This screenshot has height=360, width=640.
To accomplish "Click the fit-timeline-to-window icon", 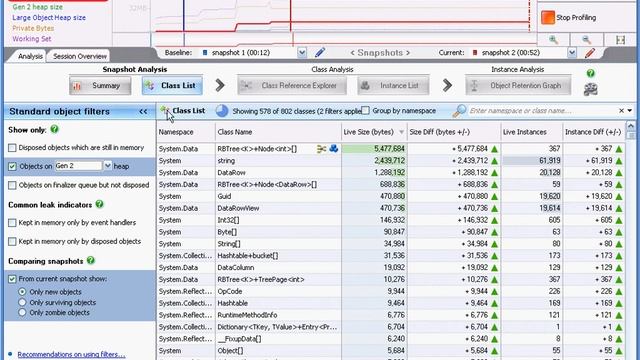I will [620, 40].
